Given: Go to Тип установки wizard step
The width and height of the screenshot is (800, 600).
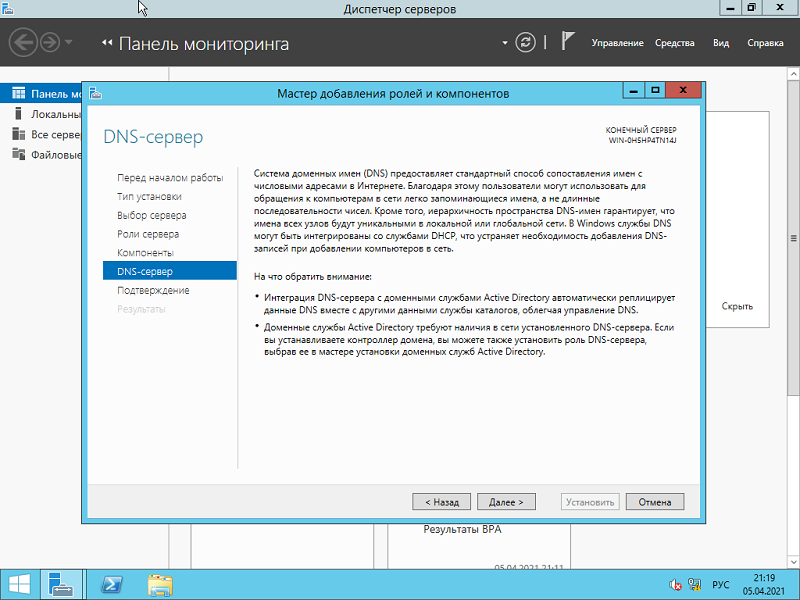Looking at the screenshot, I should pyautogui.click(x=149, y=196).
